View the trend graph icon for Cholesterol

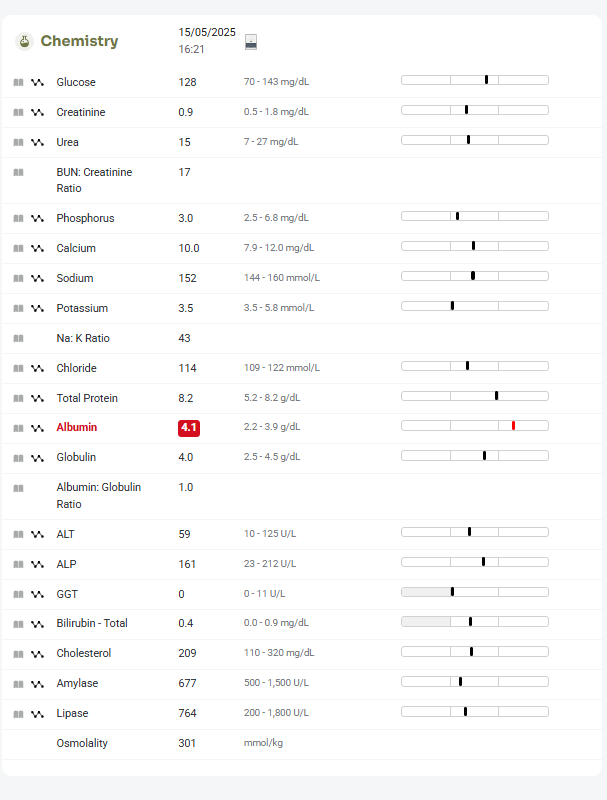point(37,654)
